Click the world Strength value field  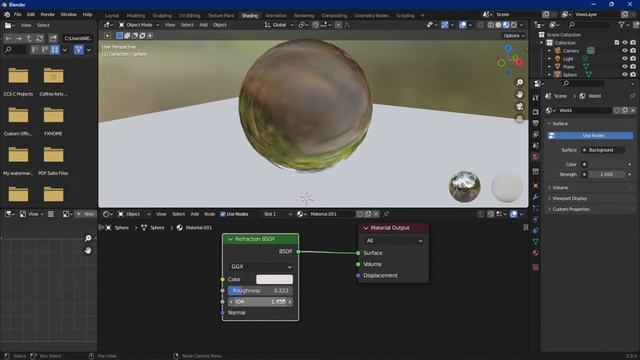pyautogui.click(x=607, y=174)
